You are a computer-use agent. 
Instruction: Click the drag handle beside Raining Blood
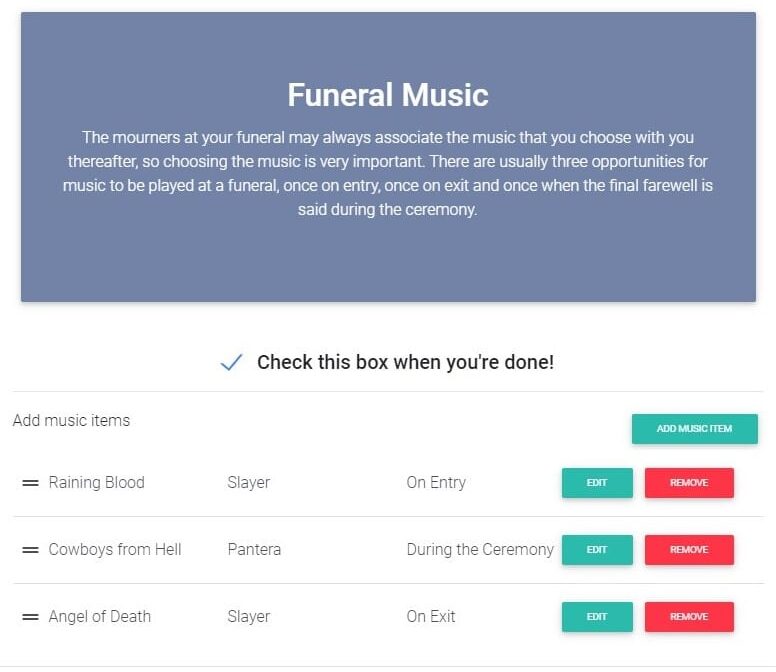coord(30,483)
